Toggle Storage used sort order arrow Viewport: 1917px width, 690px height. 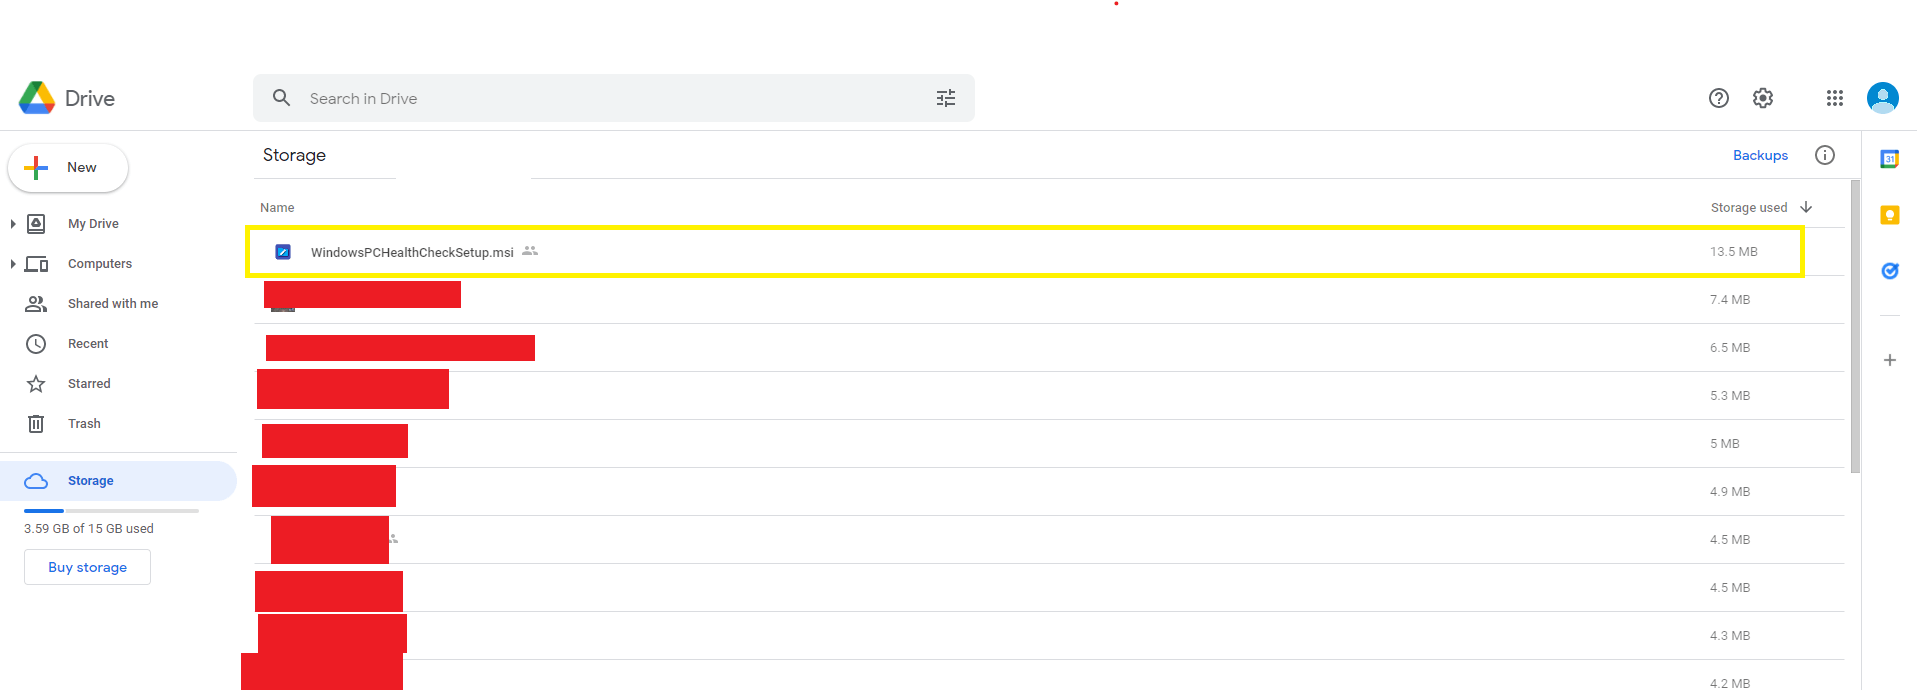1805,207
